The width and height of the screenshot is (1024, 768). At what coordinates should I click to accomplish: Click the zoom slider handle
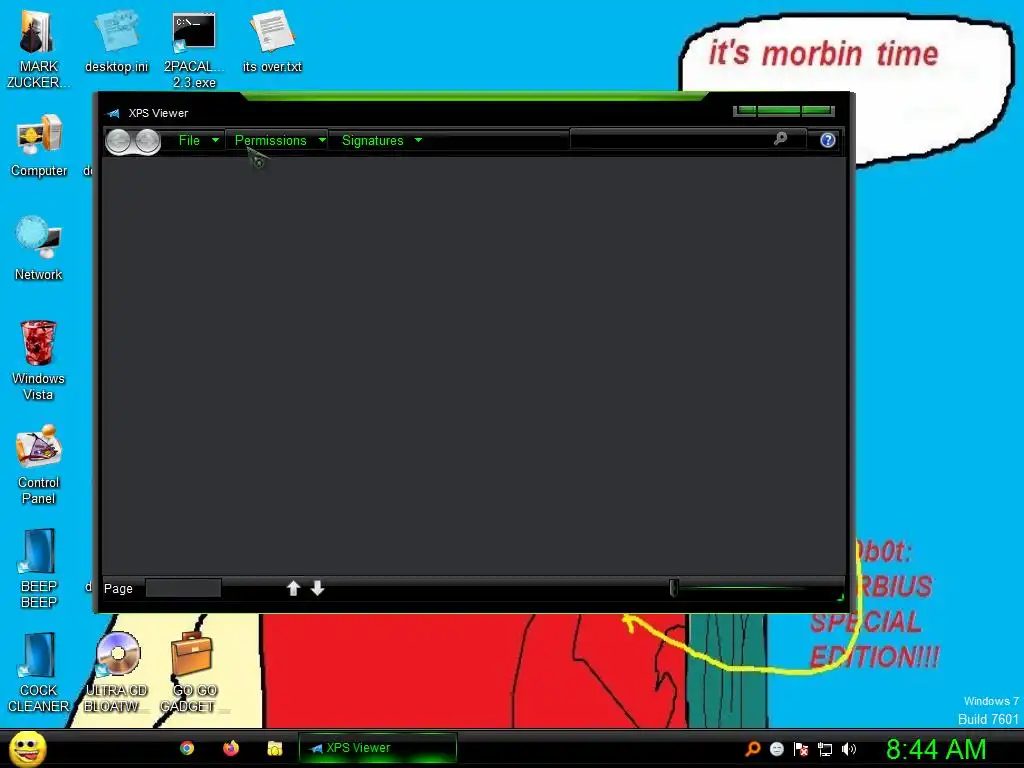[x=673, y=588]
